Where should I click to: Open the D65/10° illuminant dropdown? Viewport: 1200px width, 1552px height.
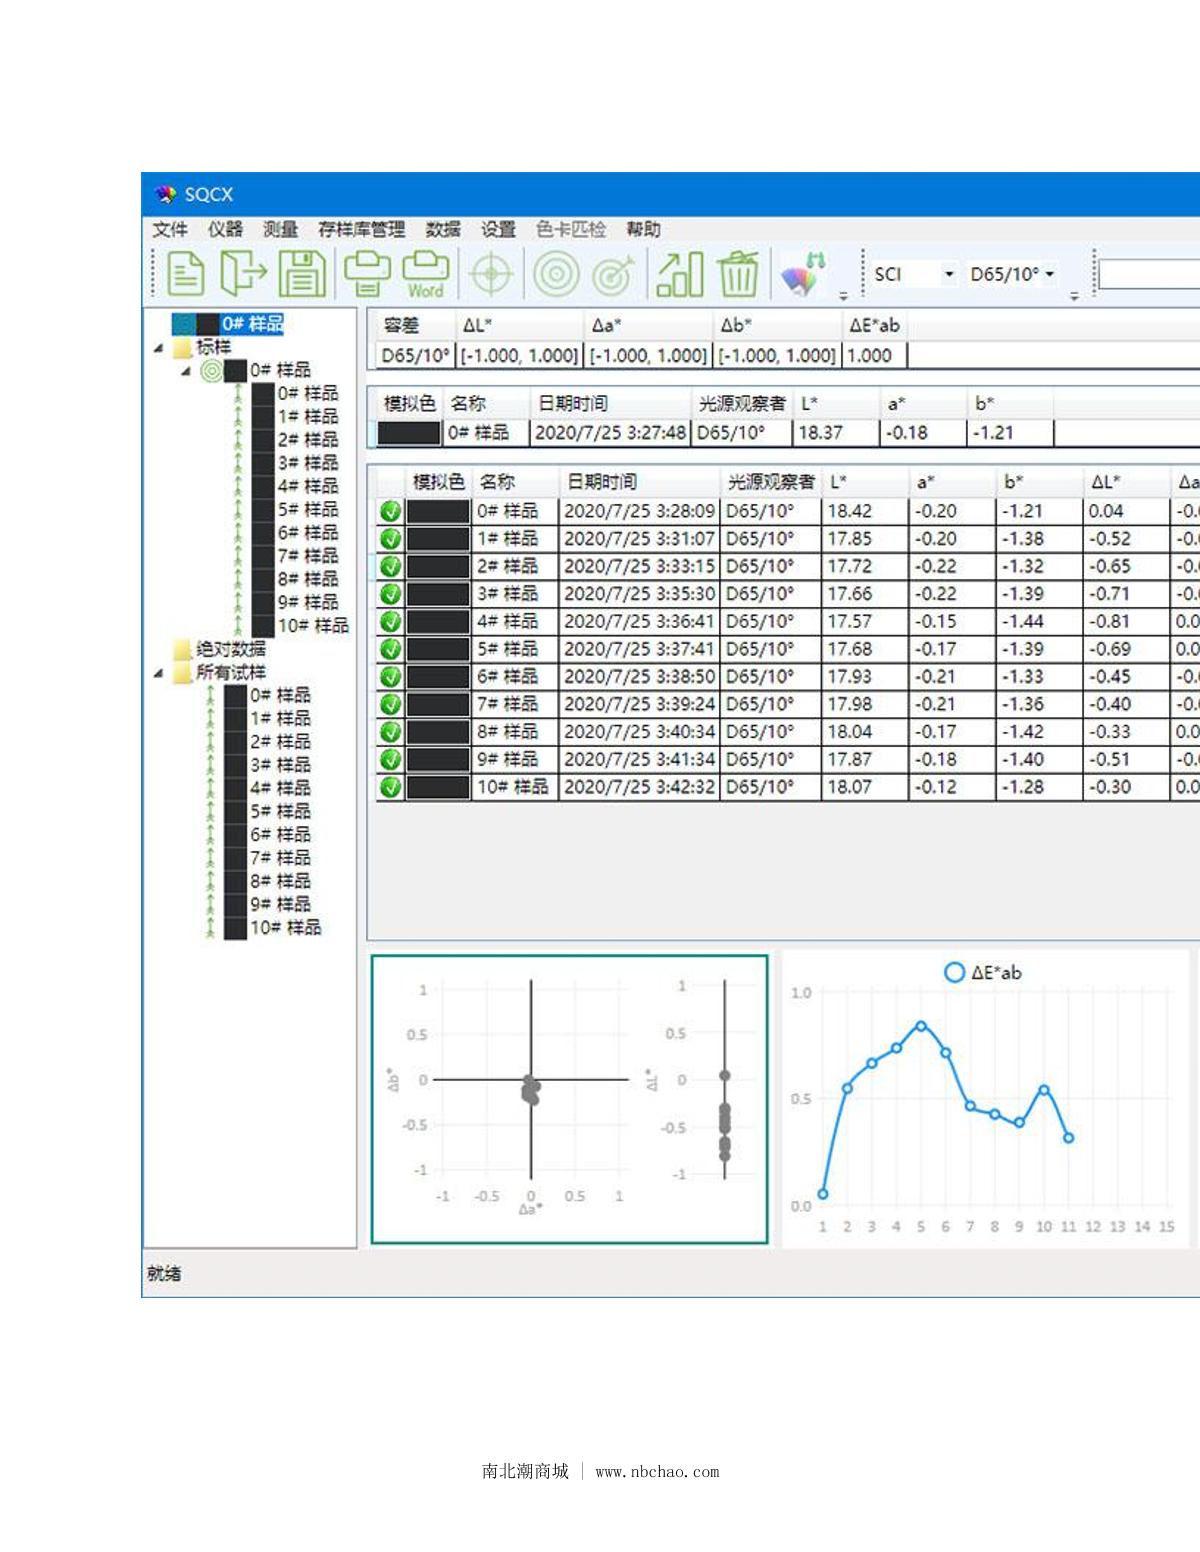(1050, 274)
